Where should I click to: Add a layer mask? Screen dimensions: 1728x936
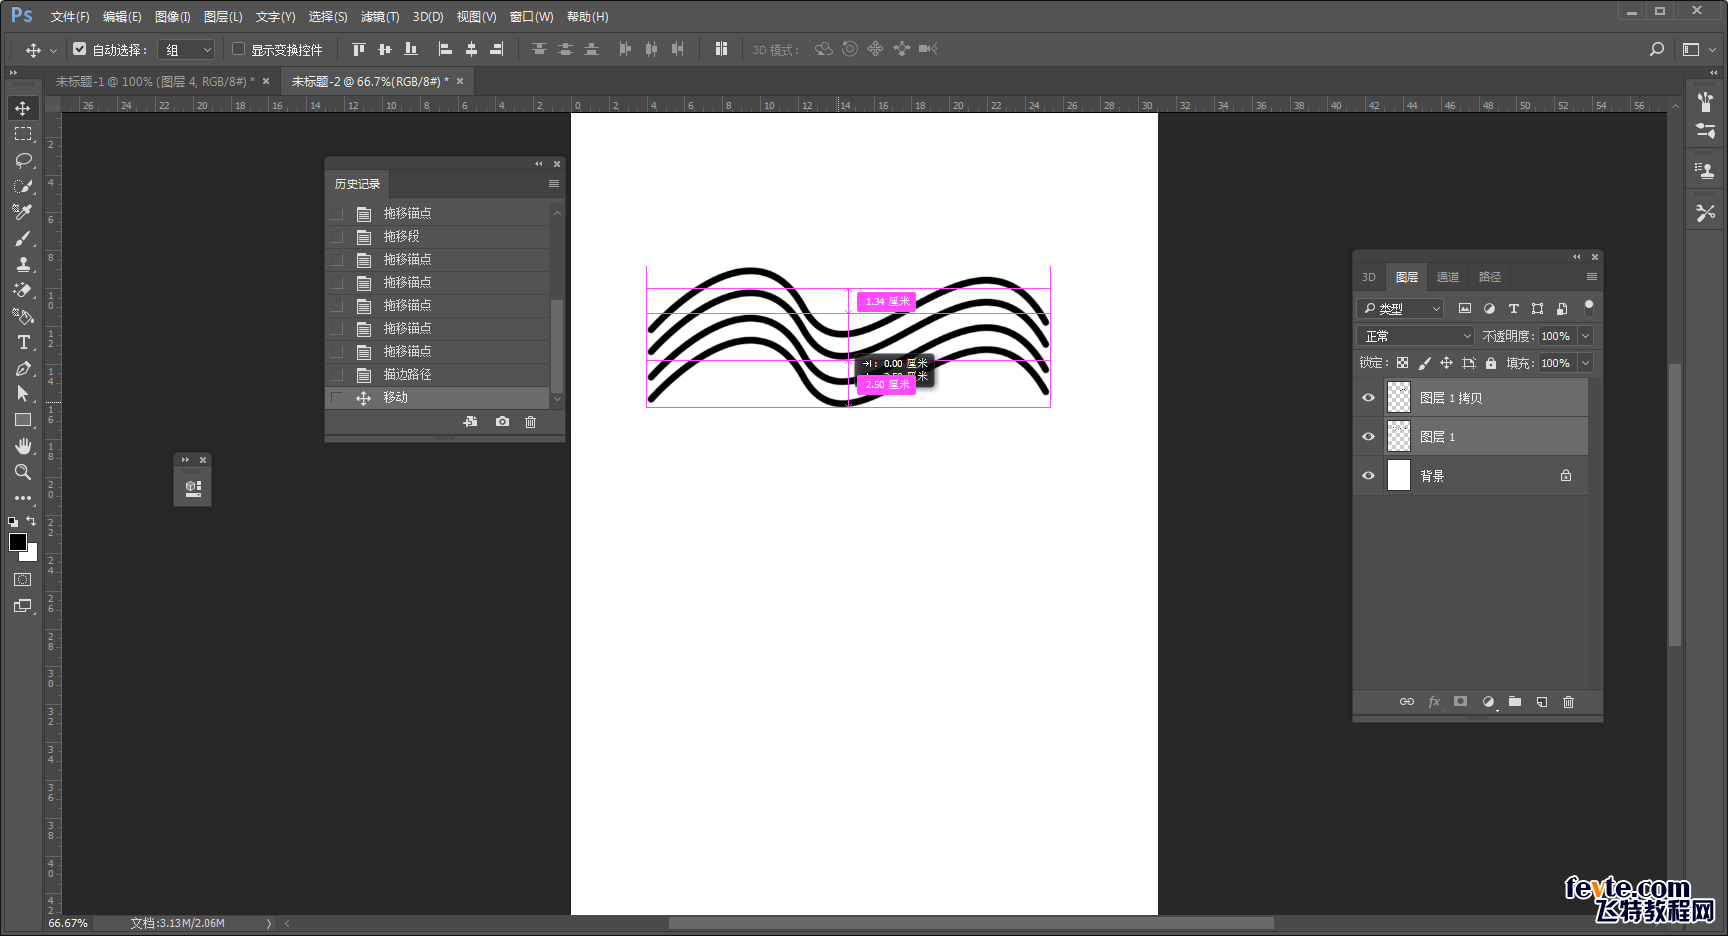point(1460,702)
